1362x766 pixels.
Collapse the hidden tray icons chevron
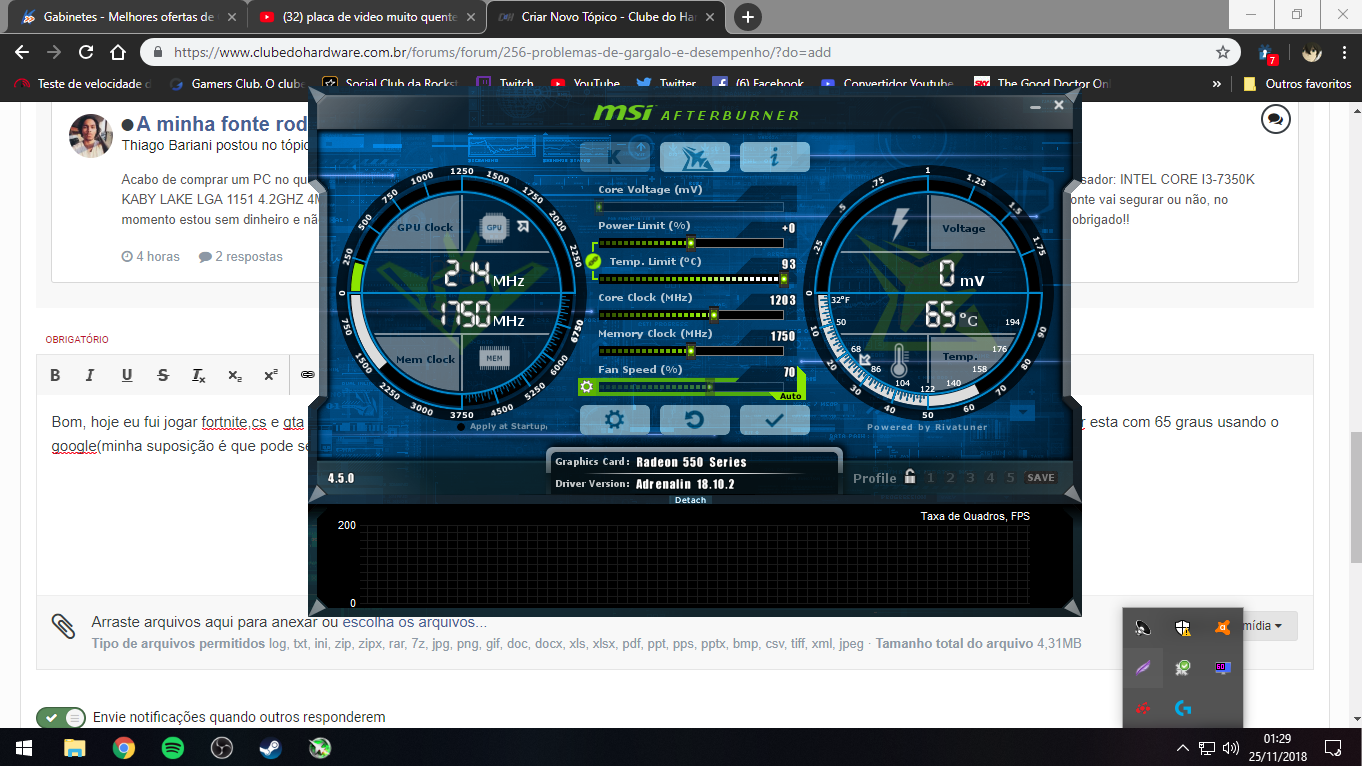(1183, 747)
